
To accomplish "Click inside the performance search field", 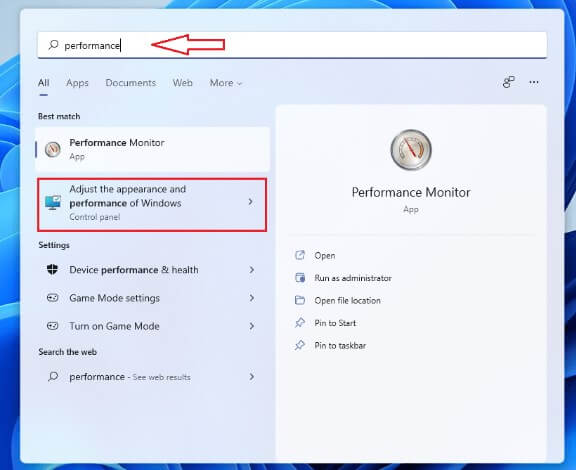I will 292,45.
